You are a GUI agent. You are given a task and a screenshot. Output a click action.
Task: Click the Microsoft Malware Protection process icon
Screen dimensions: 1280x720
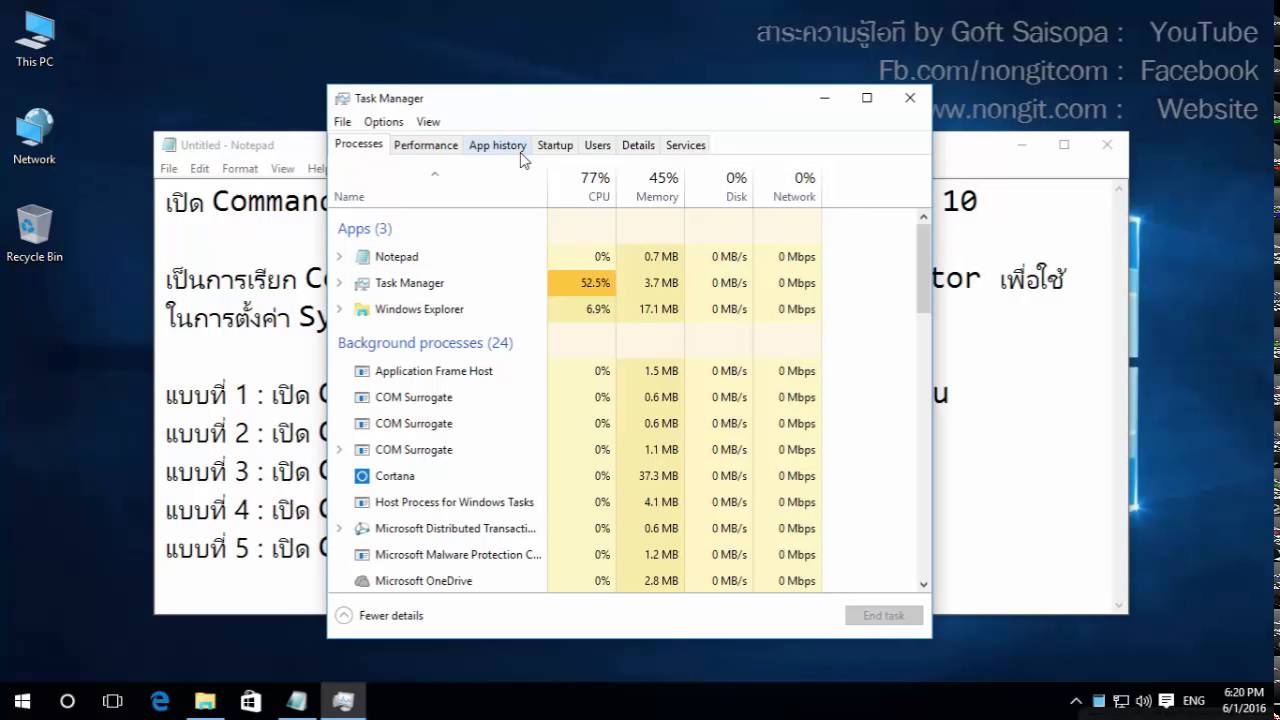click(x=362, y=554)
